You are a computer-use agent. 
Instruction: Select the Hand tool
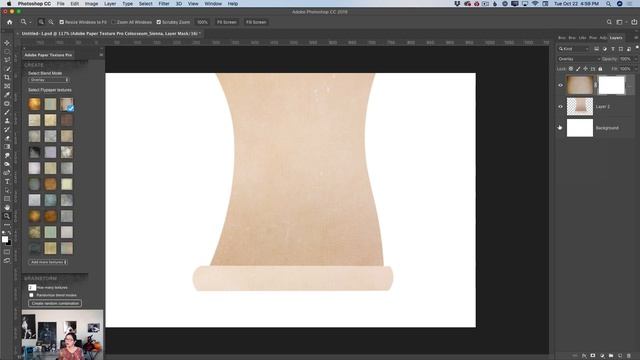click(x=7, y=207)
